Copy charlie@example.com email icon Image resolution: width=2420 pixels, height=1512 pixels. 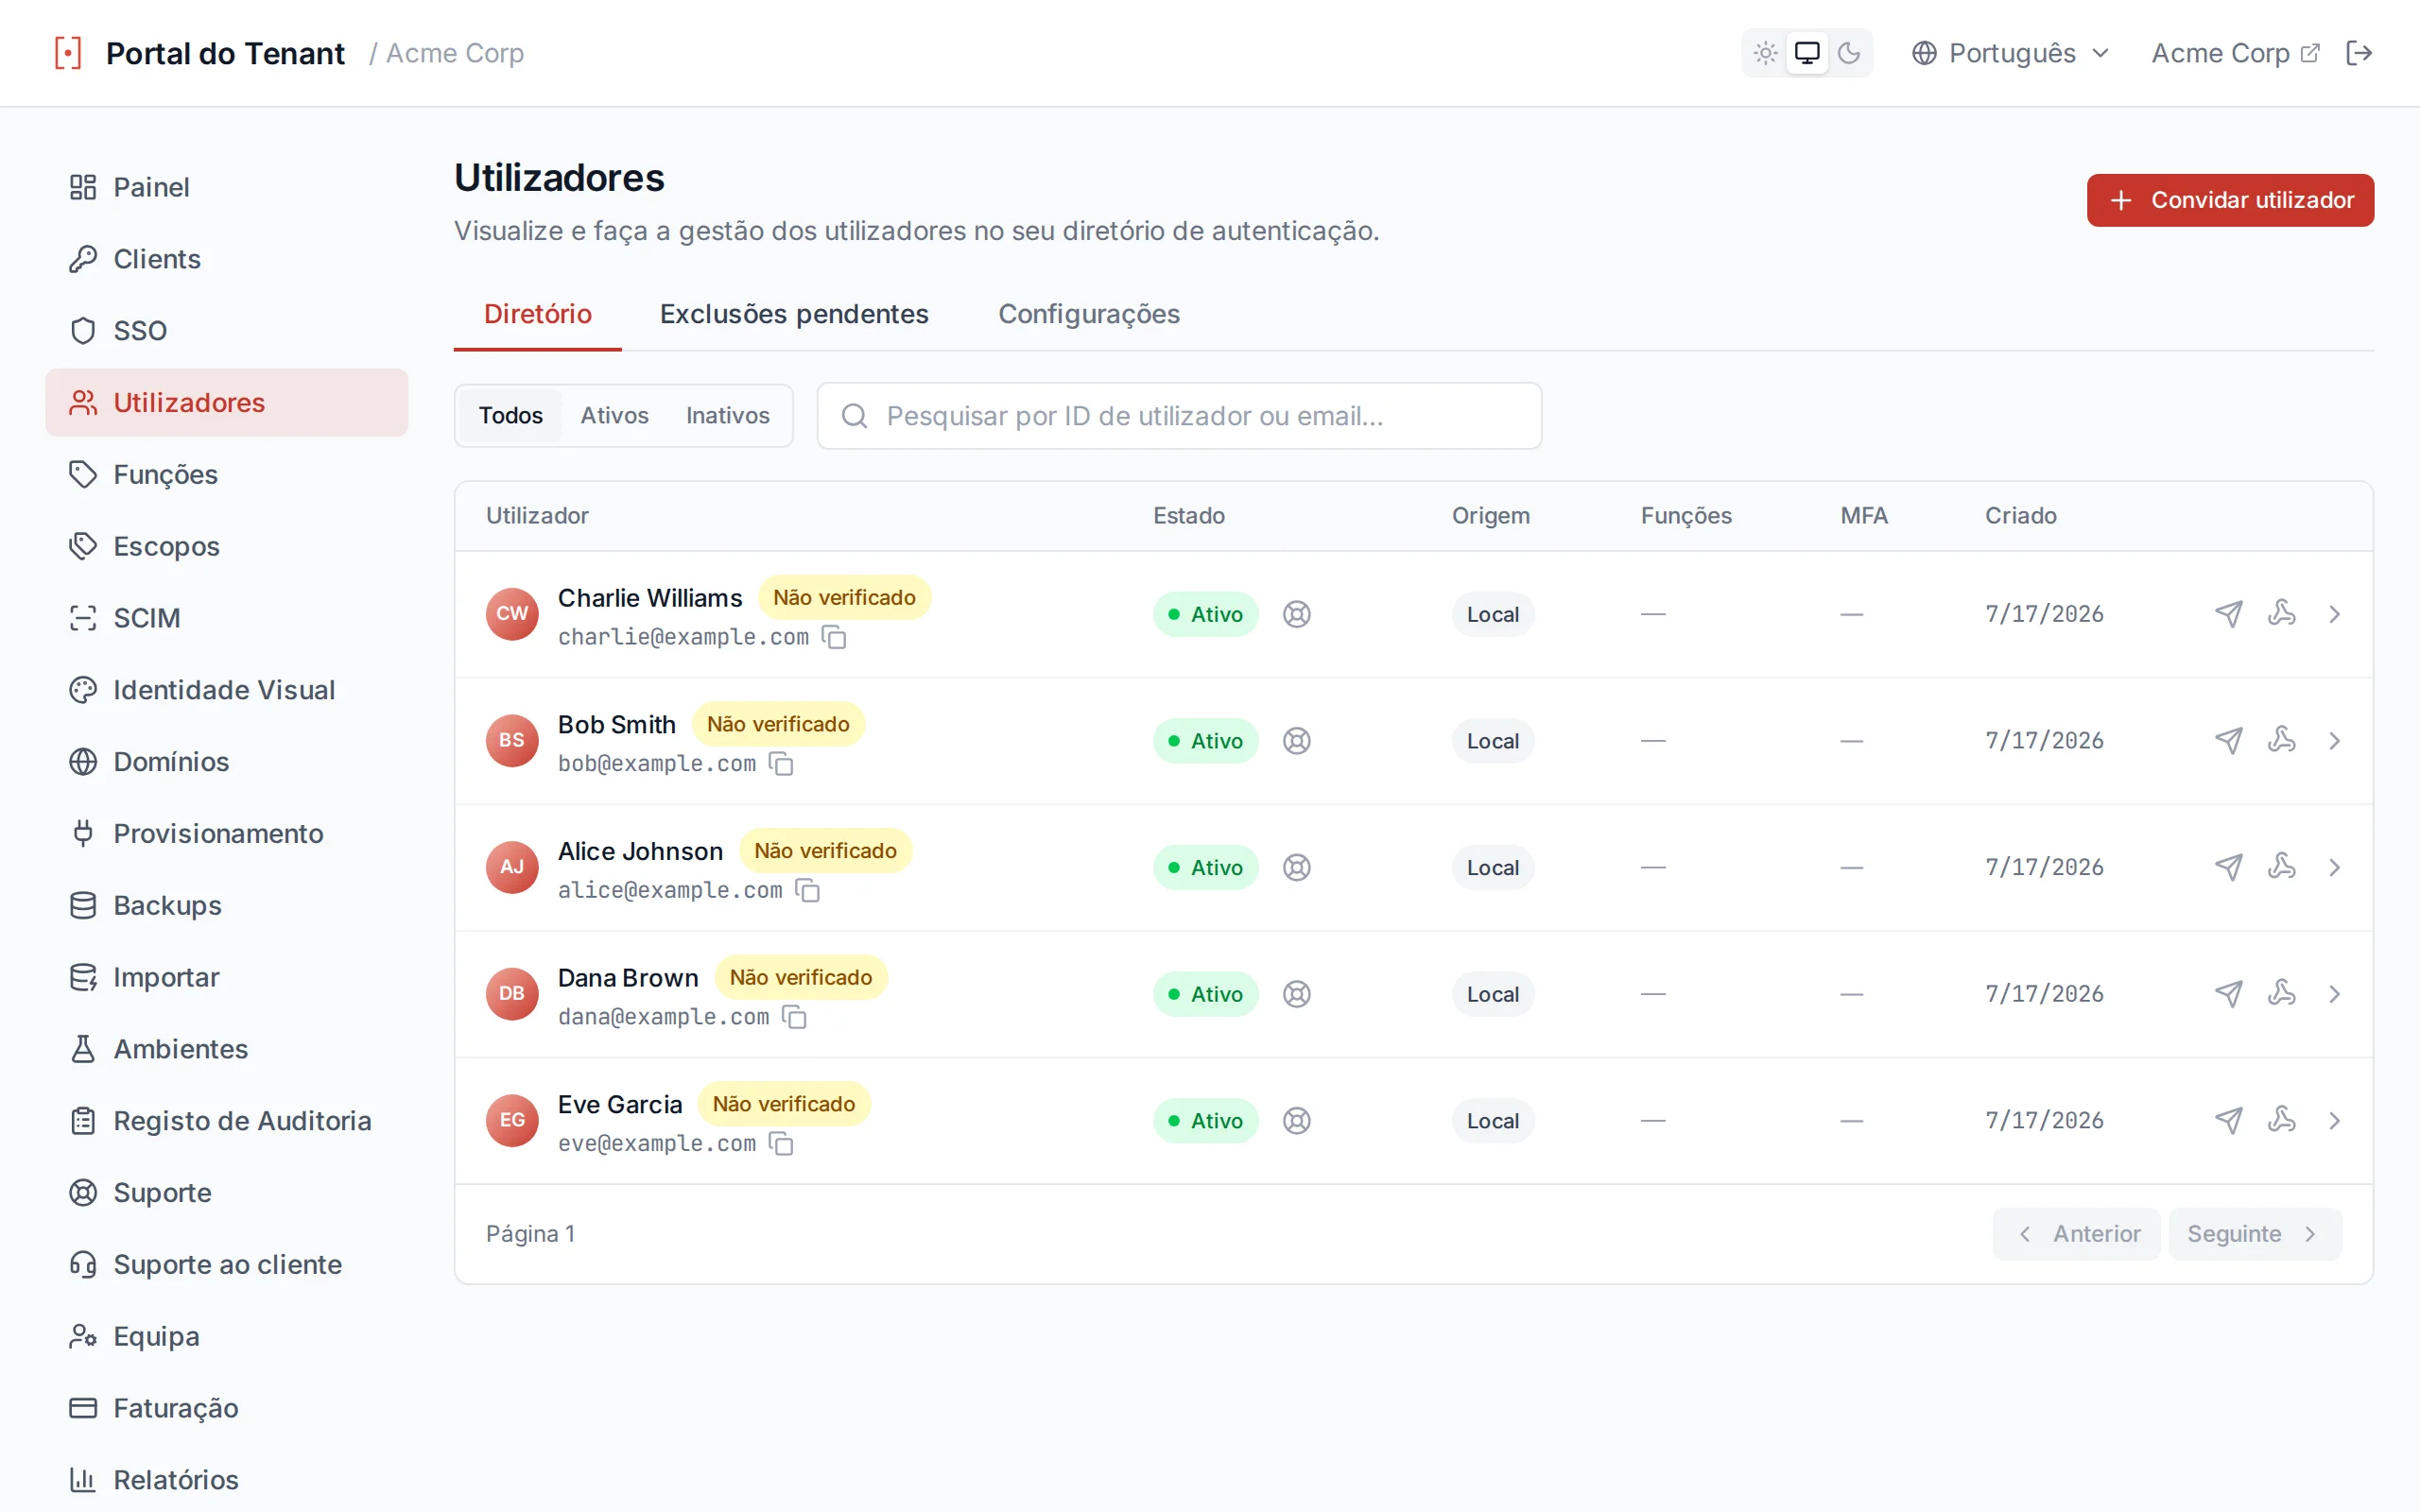pyautogui.click(x=834, y=637)
